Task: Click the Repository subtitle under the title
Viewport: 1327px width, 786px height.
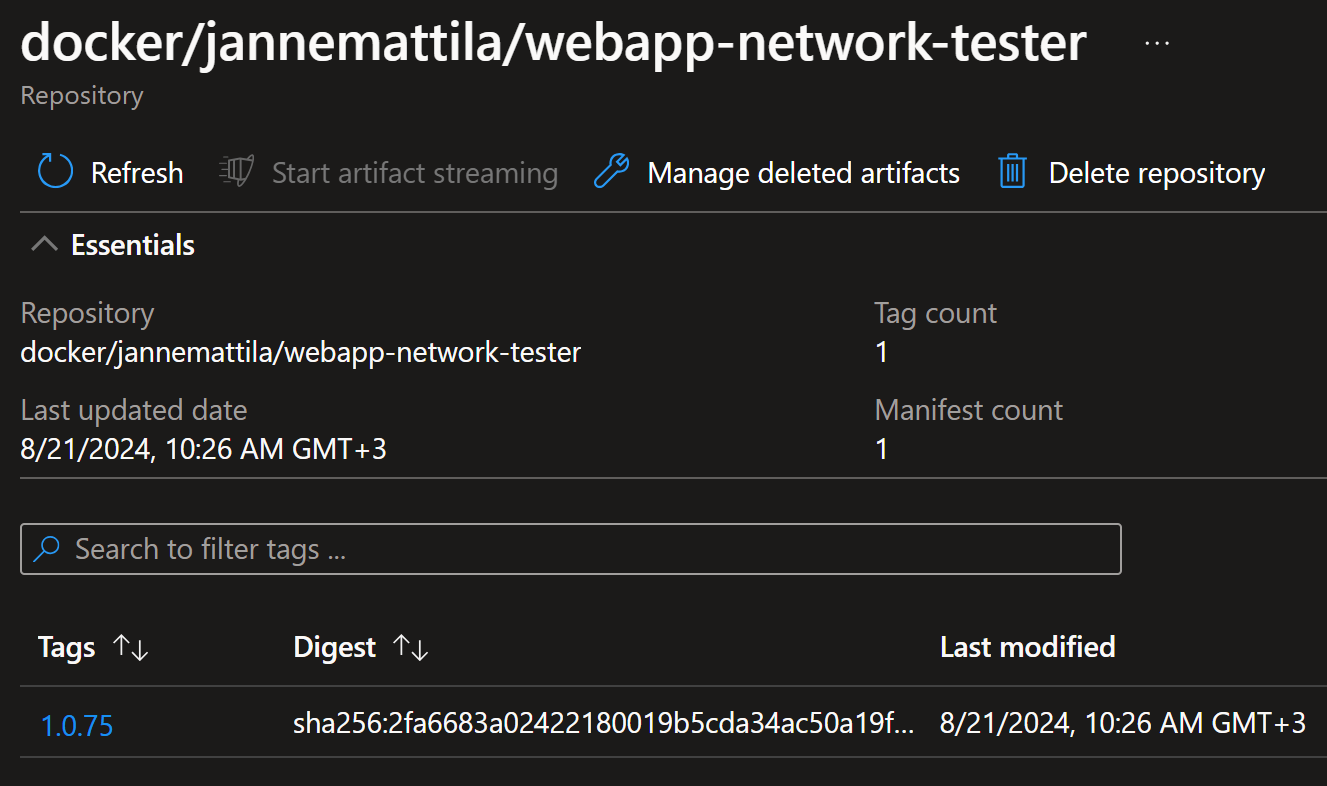Action: (82, 96)
